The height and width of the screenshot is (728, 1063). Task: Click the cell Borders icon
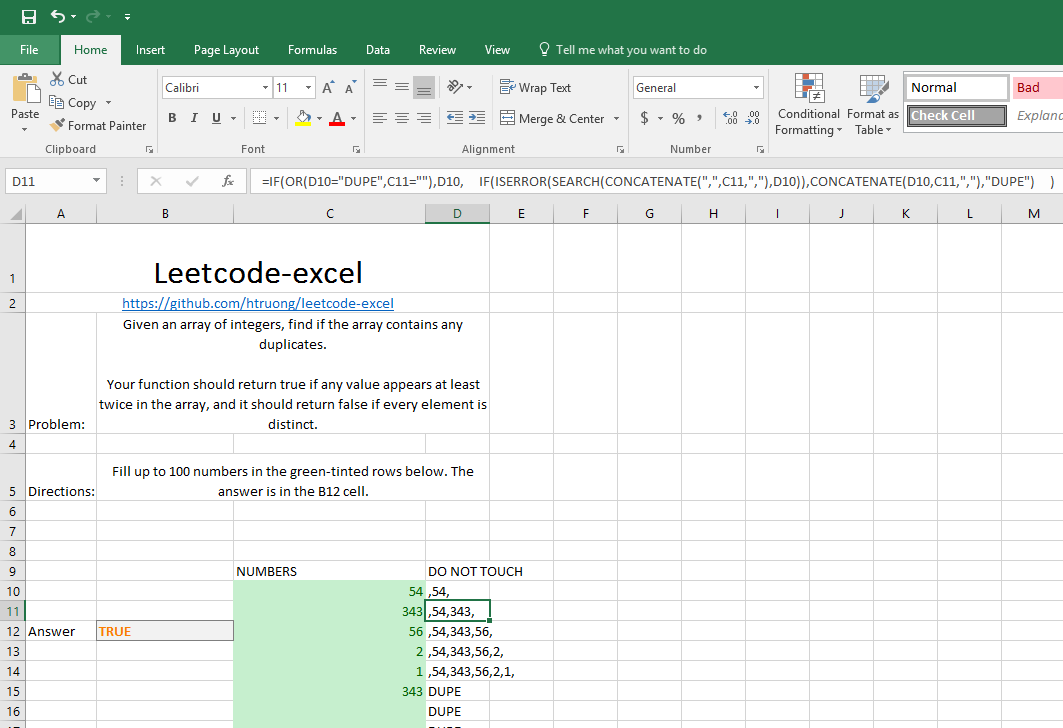pyautogui.click(x=259, y=118)
